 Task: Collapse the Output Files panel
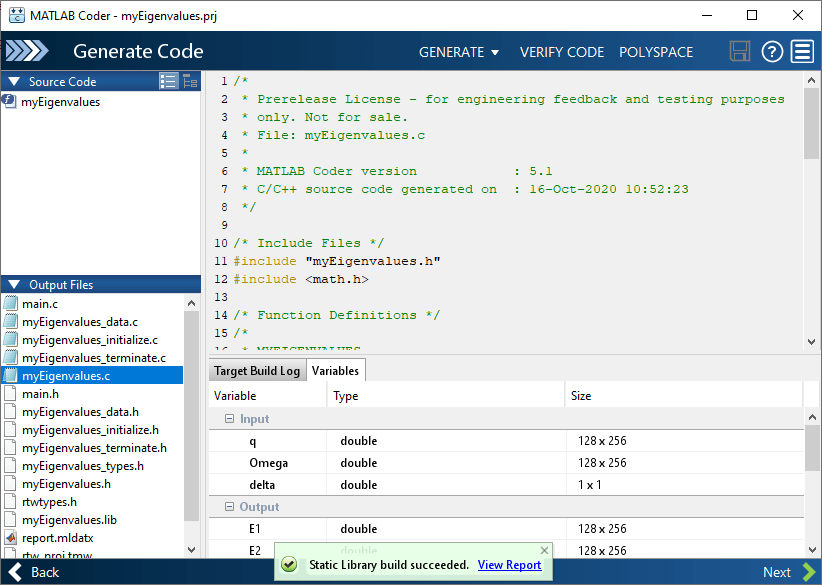(x=13, y=285)
